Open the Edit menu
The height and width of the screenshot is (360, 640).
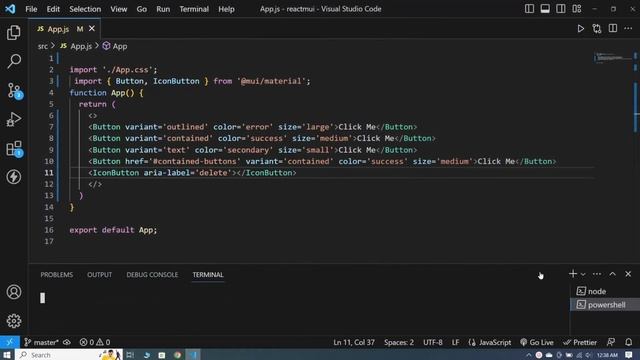coord(53,9)
